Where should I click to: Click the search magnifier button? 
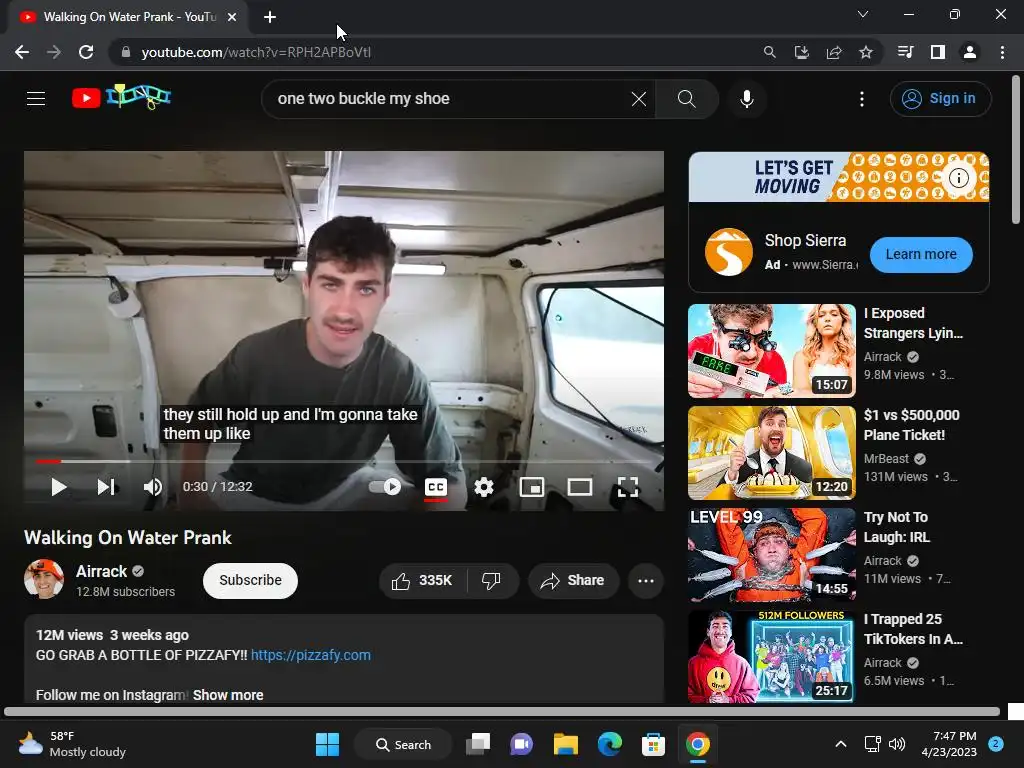(x=686, y=99)
